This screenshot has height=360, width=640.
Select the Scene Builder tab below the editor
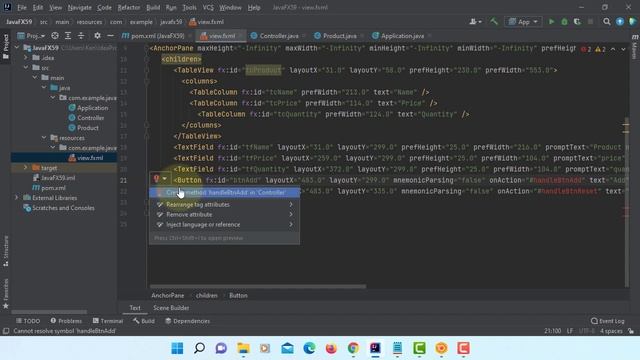171,308
